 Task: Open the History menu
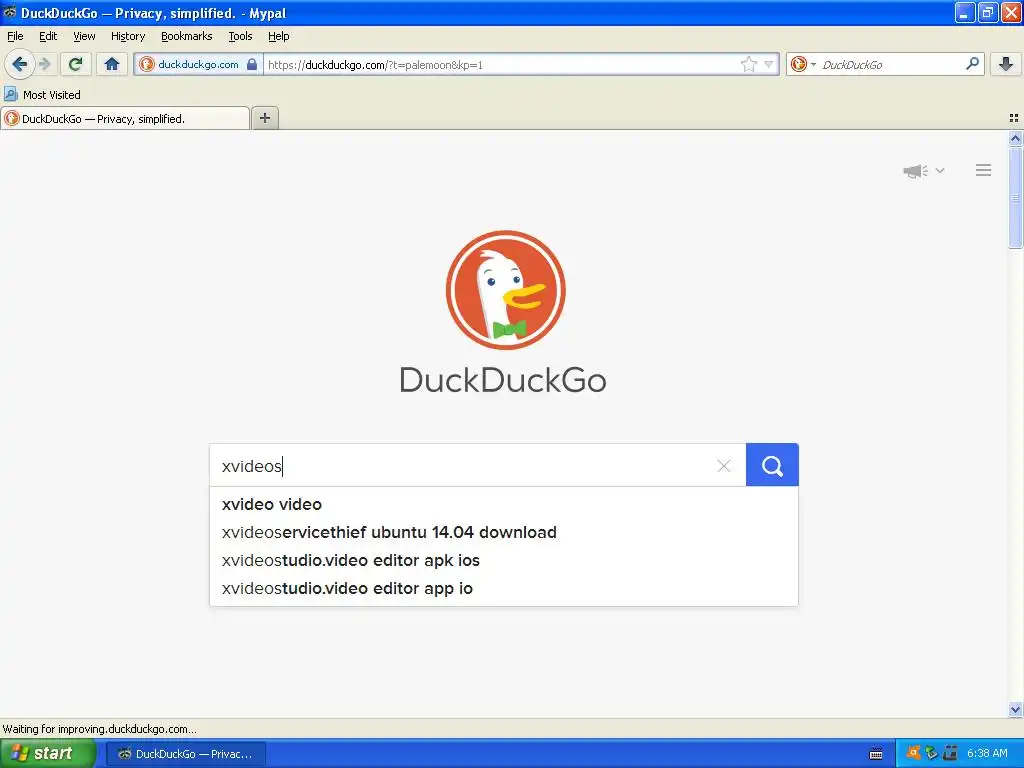coord(128,36)
